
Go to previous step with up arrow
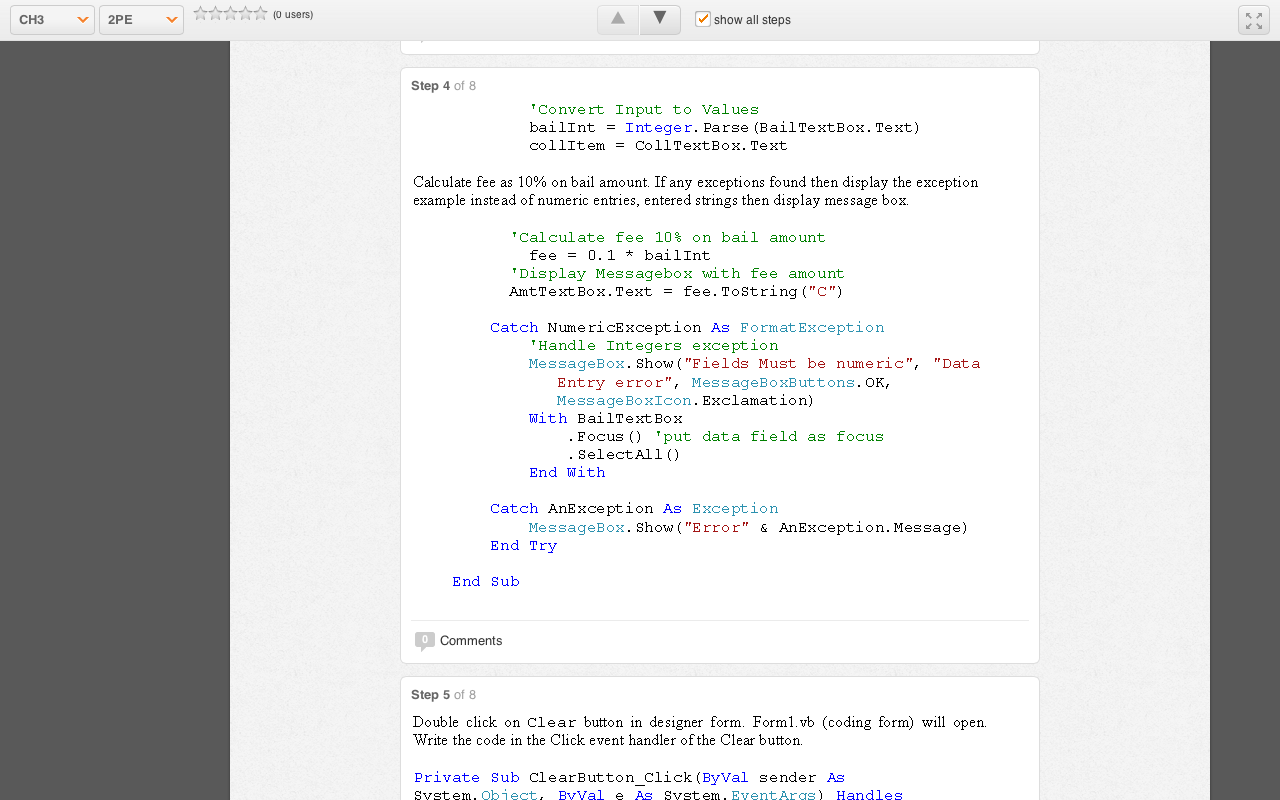[618, 20]
